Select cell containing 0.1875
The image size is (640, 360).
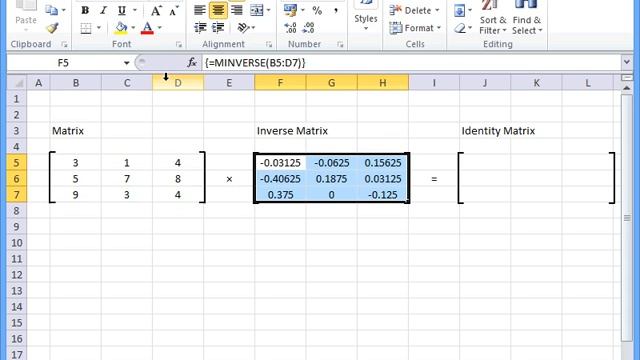click(x=331, y=179)
